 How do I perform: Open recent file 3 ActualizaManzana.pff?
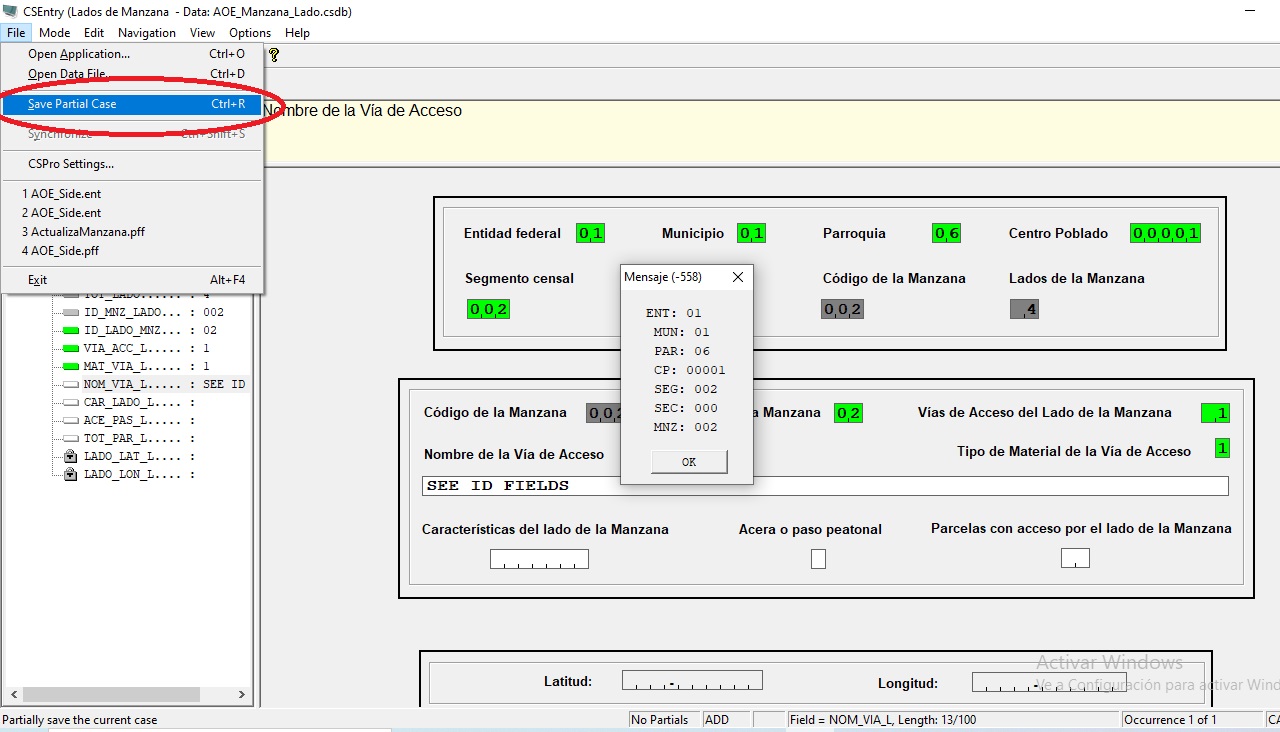(132, 232)
